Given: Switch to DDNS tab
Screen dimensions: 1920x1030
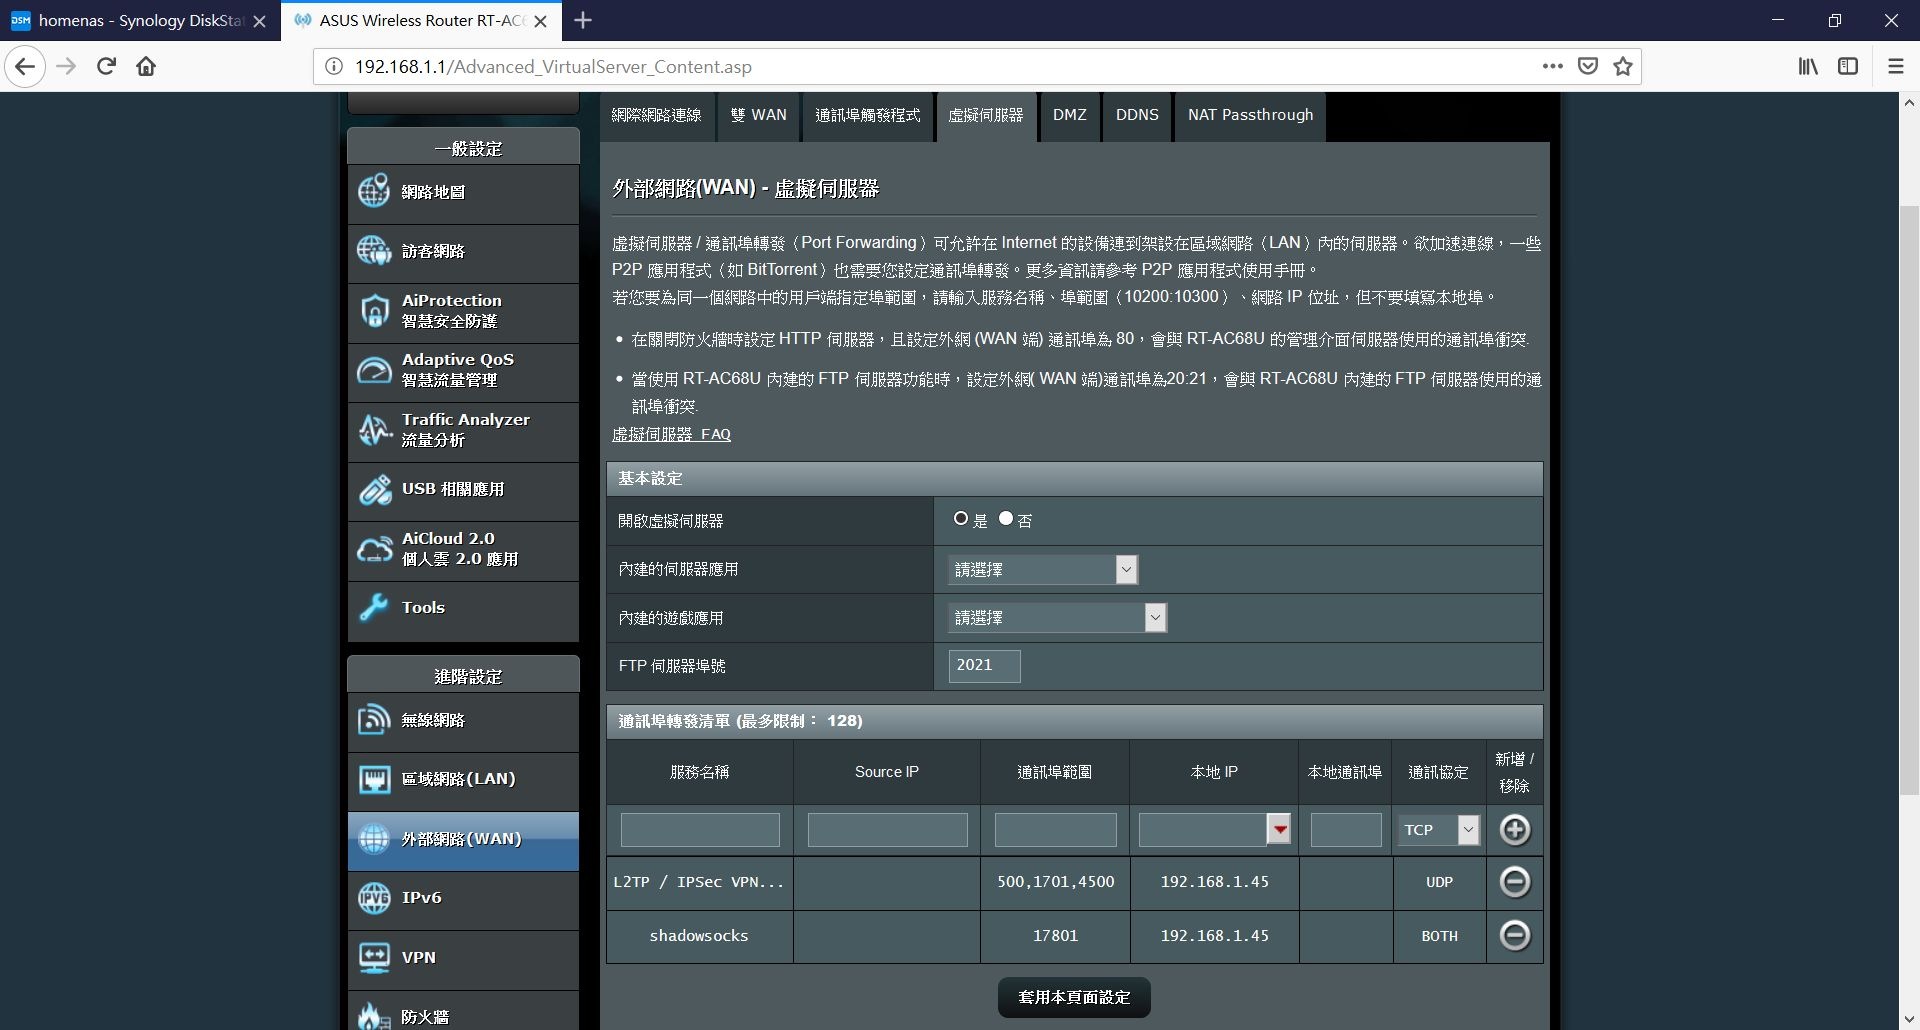Looking at the screenshot, I should 1137,115.
